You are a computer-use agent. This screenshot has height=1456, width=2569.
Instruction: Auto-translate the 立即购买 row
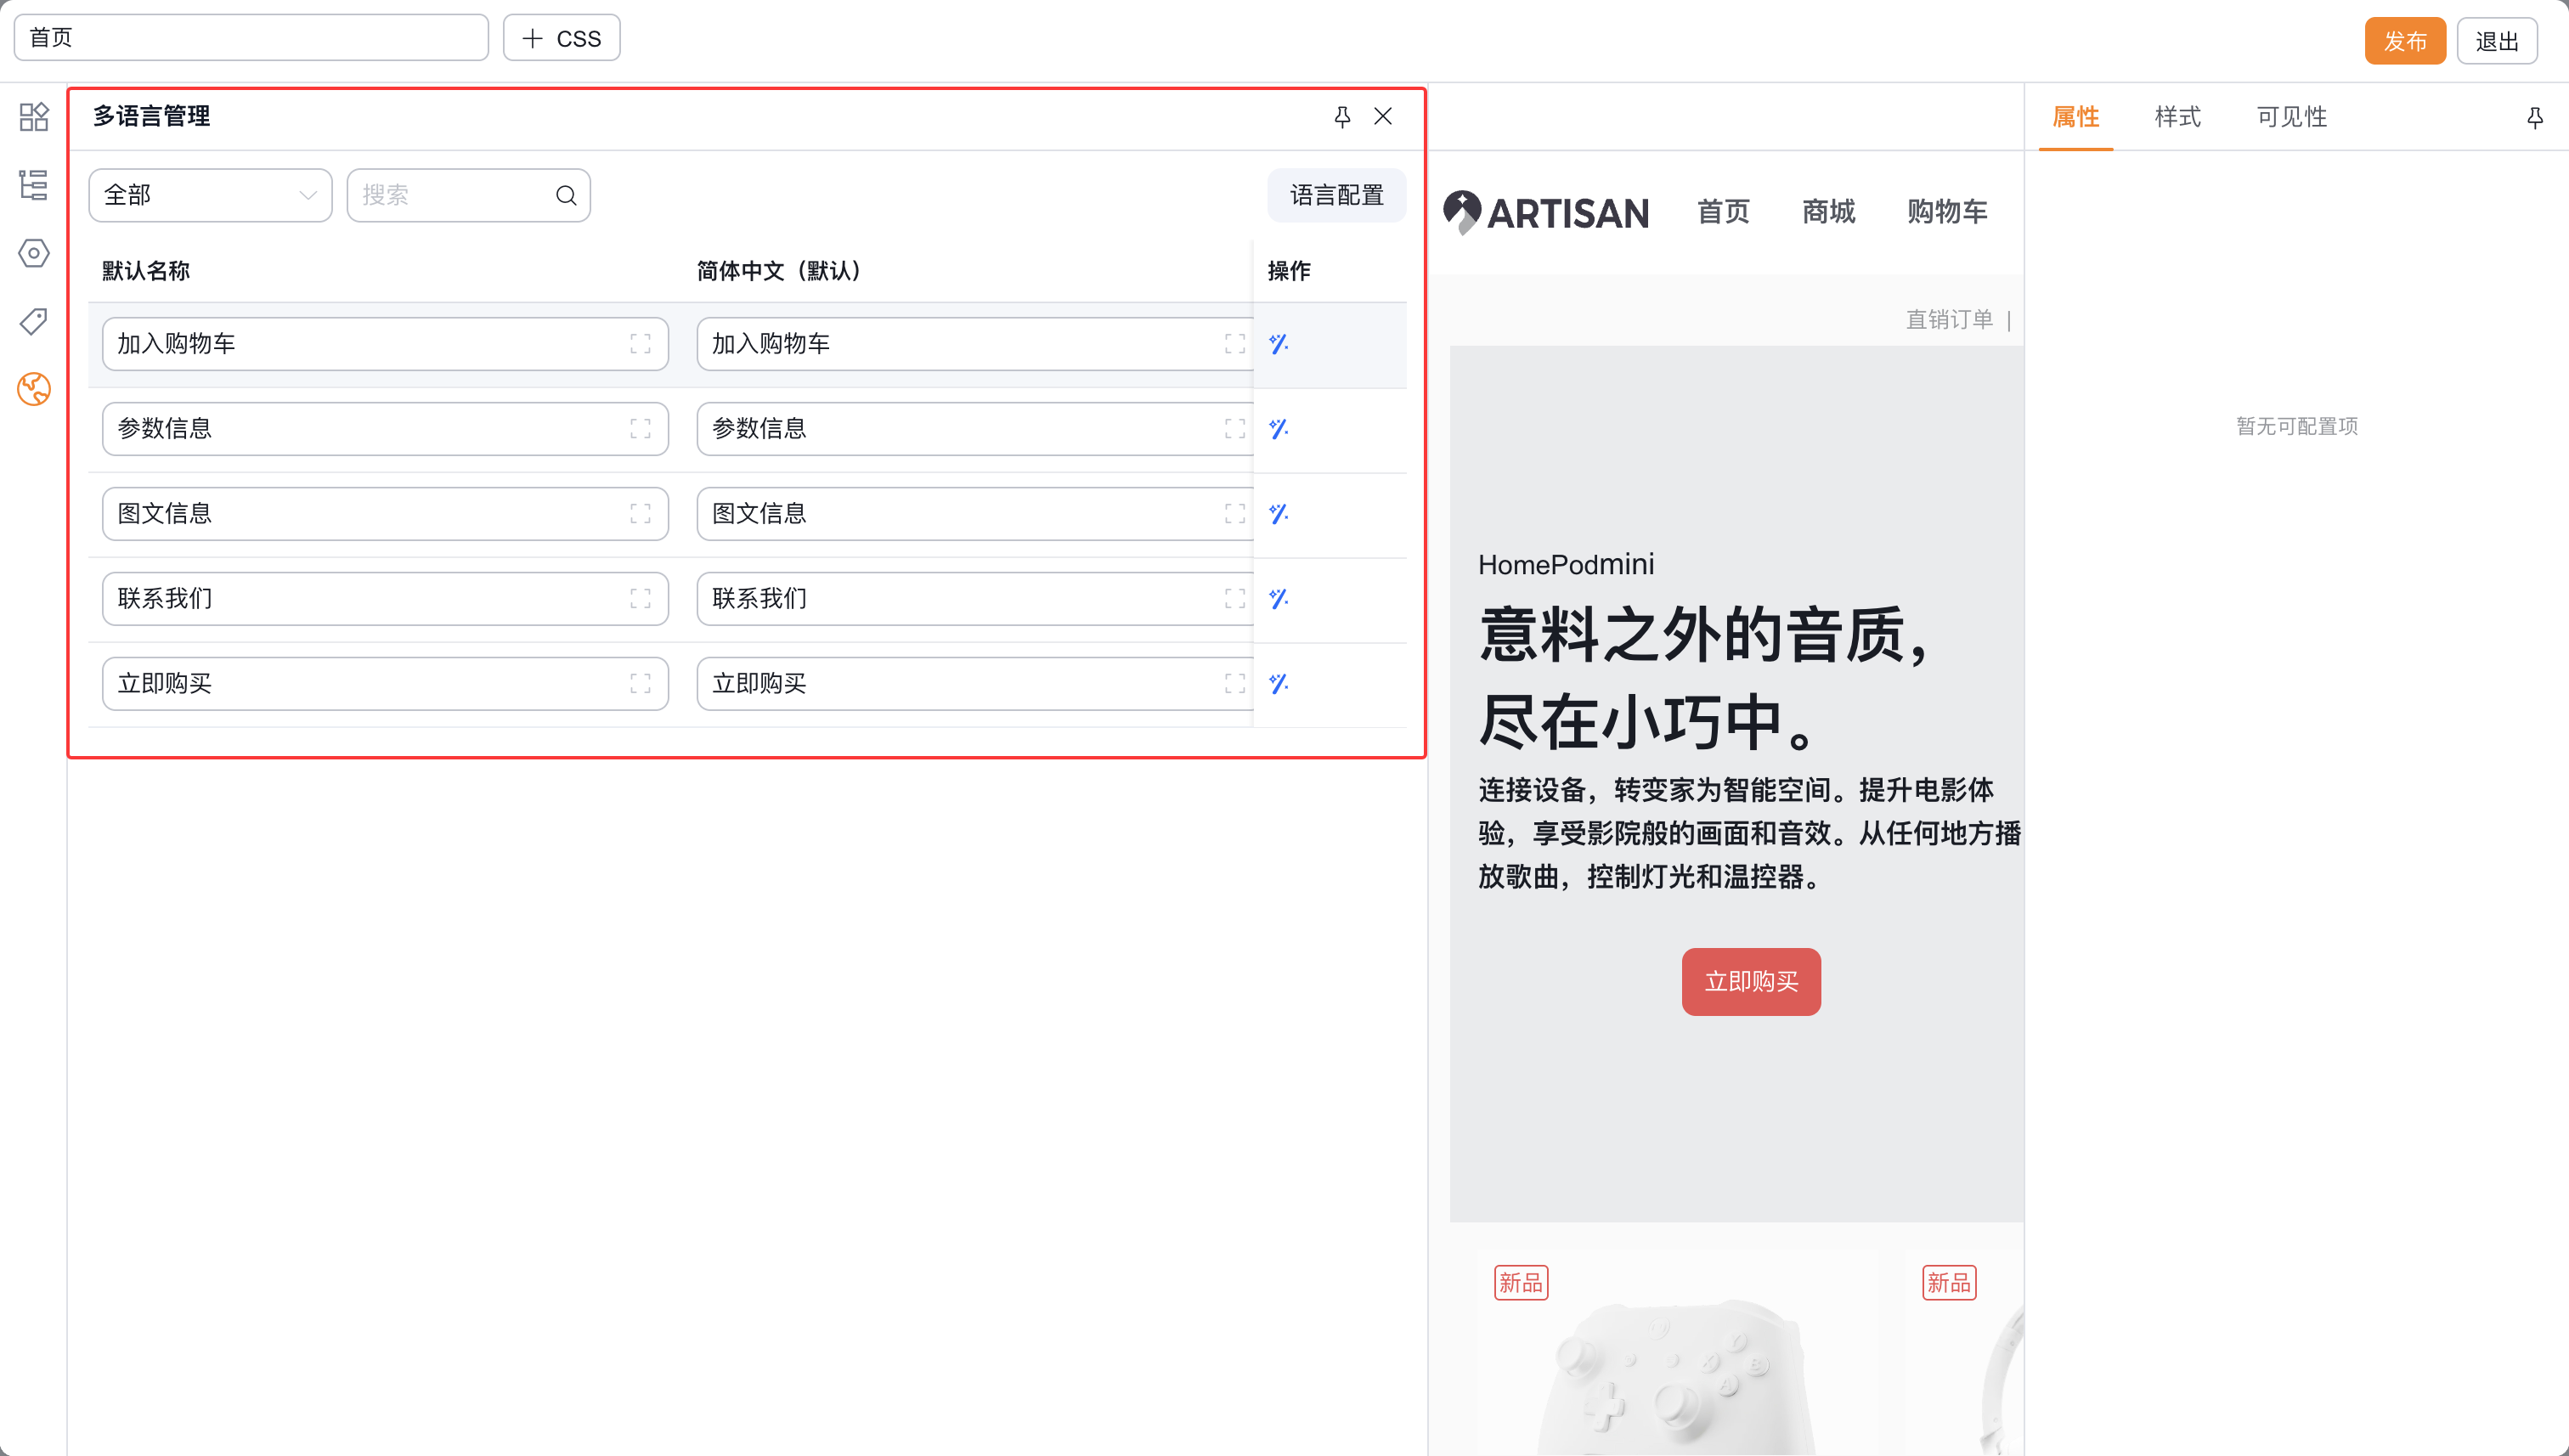click(1278, 684)
